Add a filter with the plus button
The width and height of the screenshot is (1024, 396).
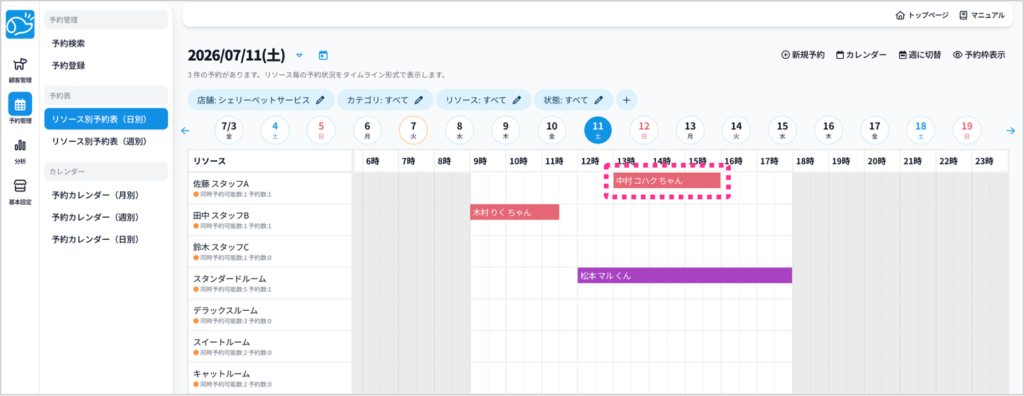626,100
